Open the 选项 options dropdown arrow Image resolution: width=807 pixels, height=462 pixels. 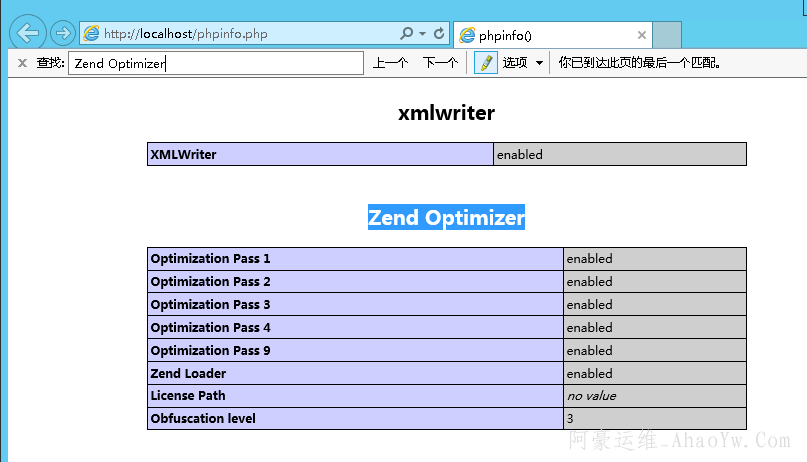[540, 63]
